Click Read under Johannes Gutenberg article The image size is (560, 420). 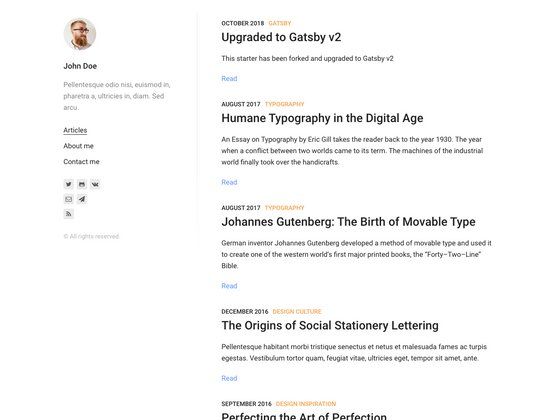tap(229, 286)
